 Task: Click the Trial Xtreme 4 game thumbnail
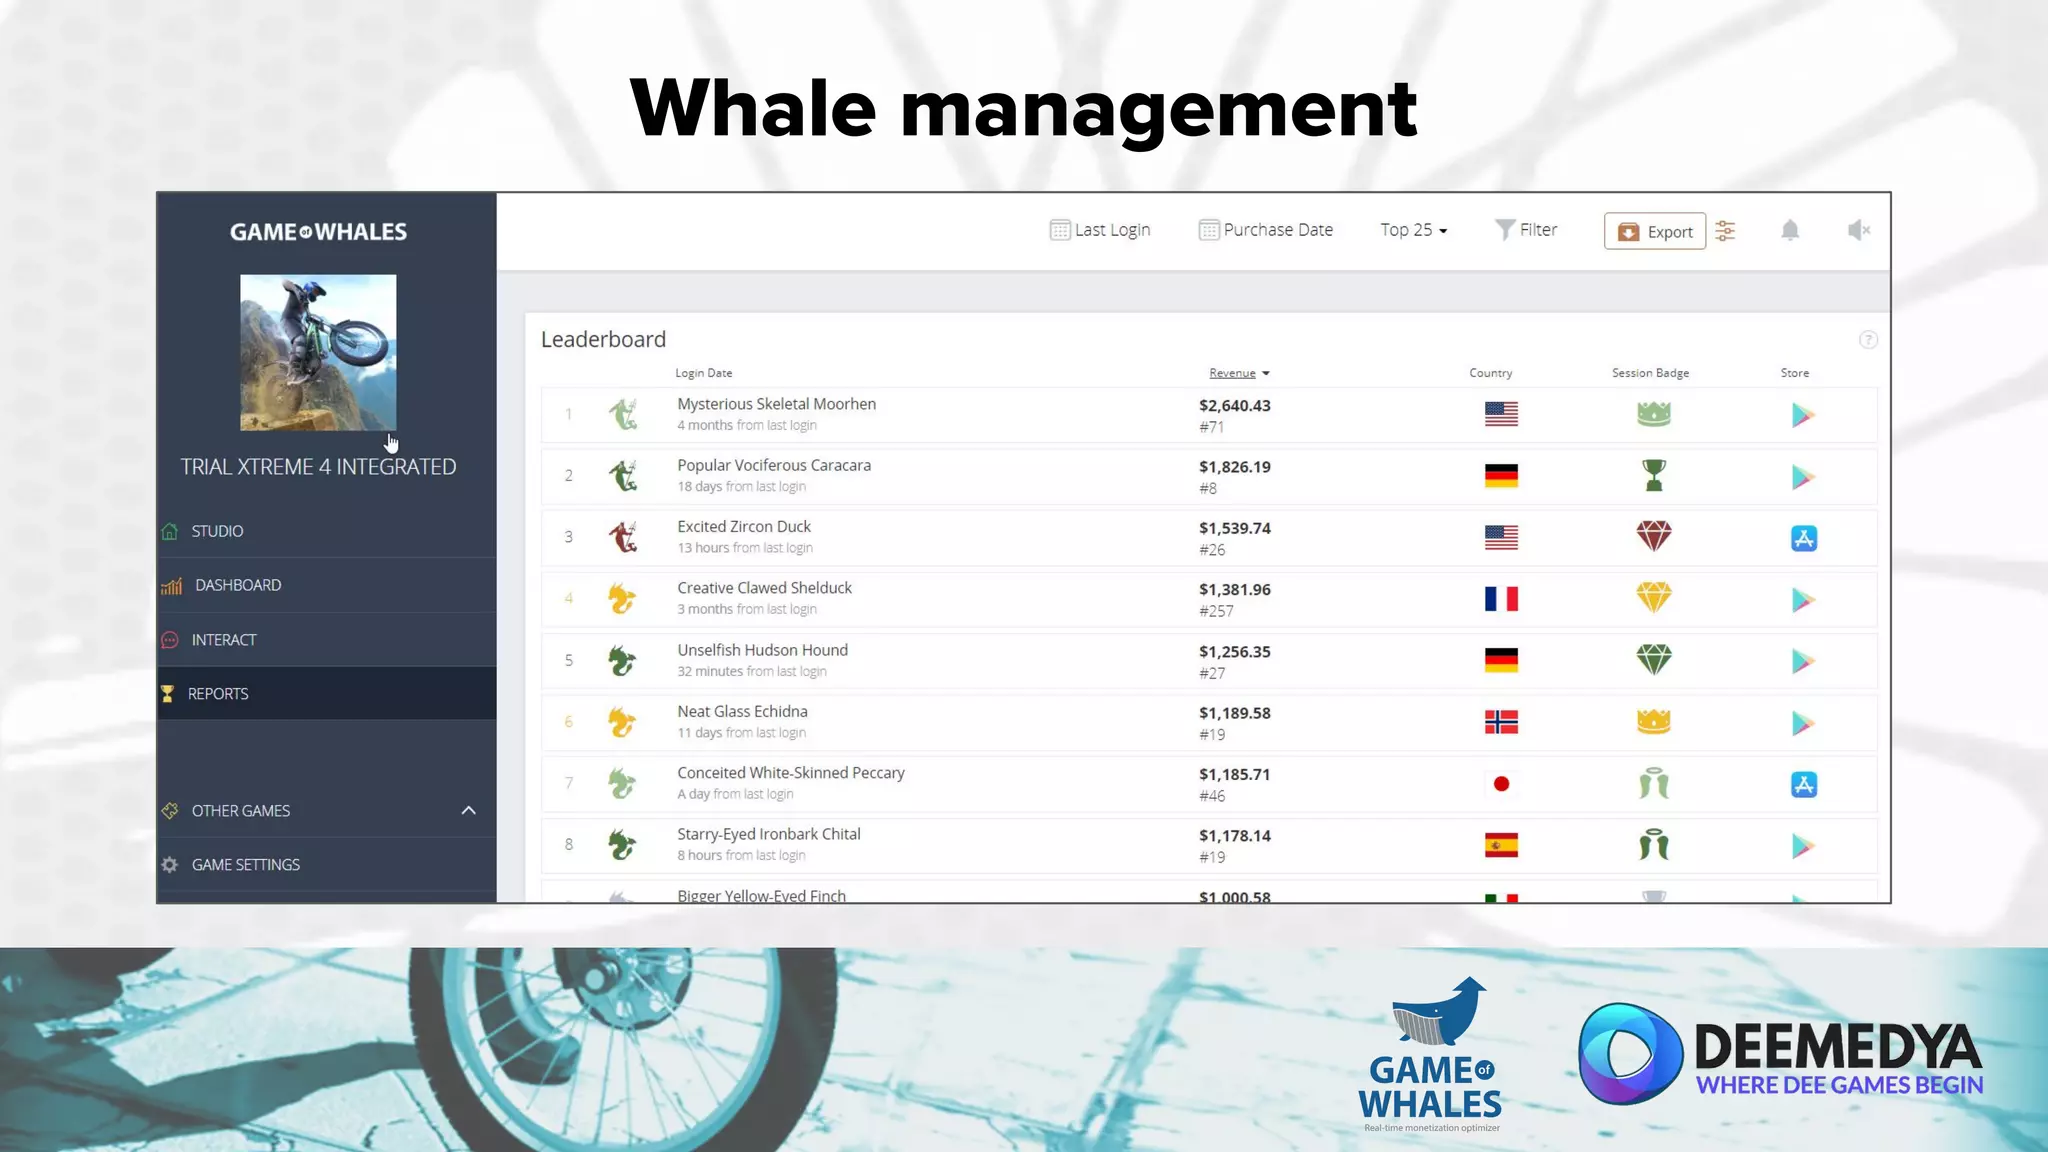tap(318, 352)
